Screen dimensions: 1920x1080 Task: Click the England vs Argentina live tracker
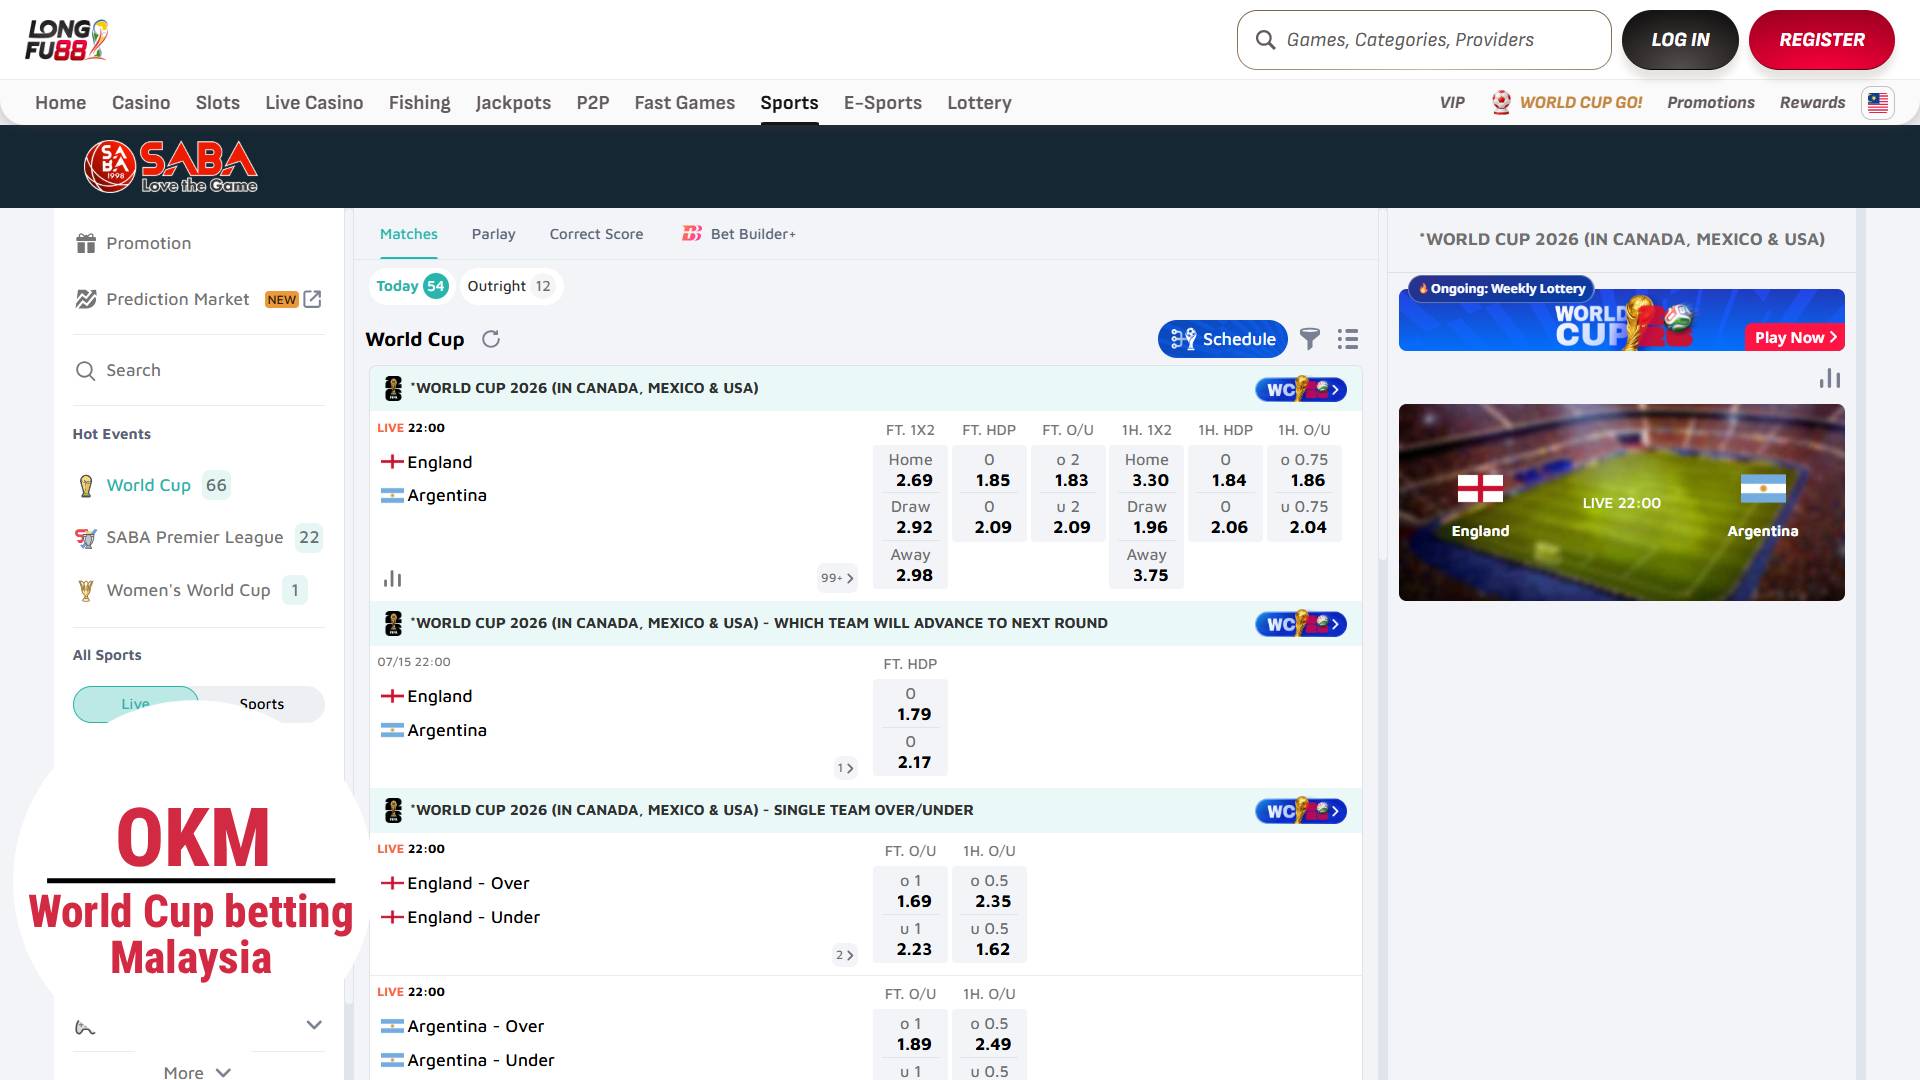click(1622, 502)
